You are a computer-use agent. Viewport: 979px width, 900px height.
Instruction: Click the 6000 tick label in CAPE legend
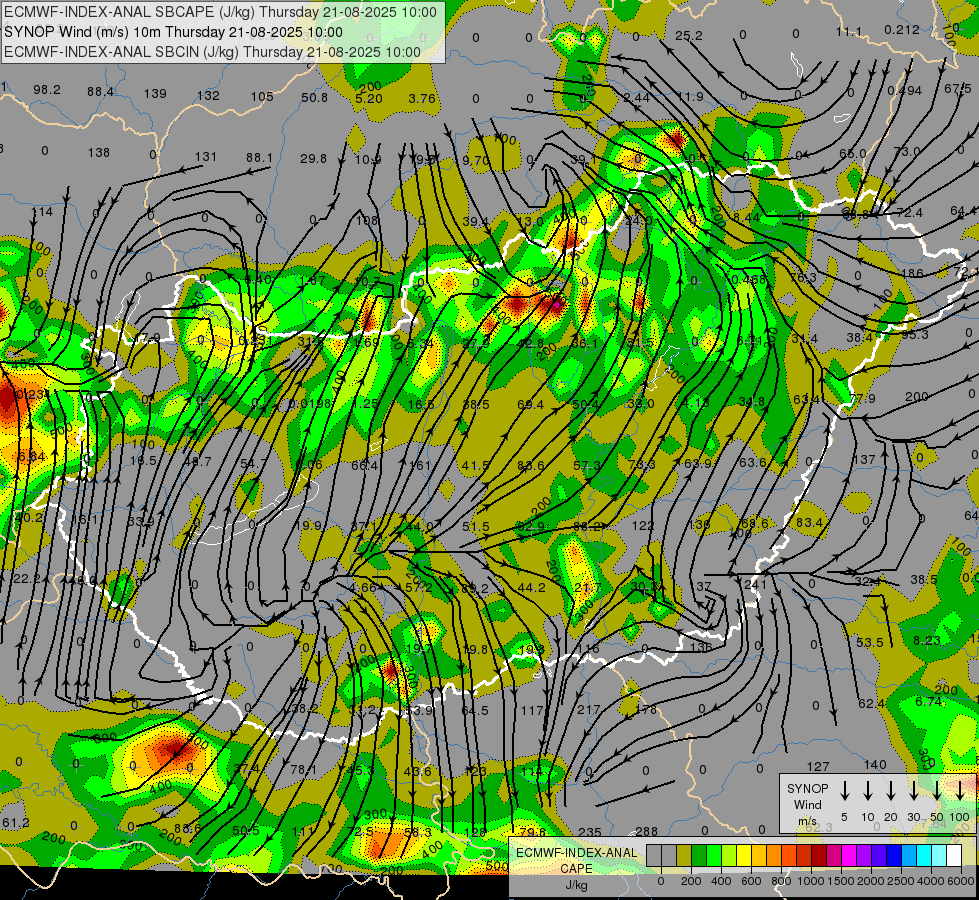[x=960, y=881]
